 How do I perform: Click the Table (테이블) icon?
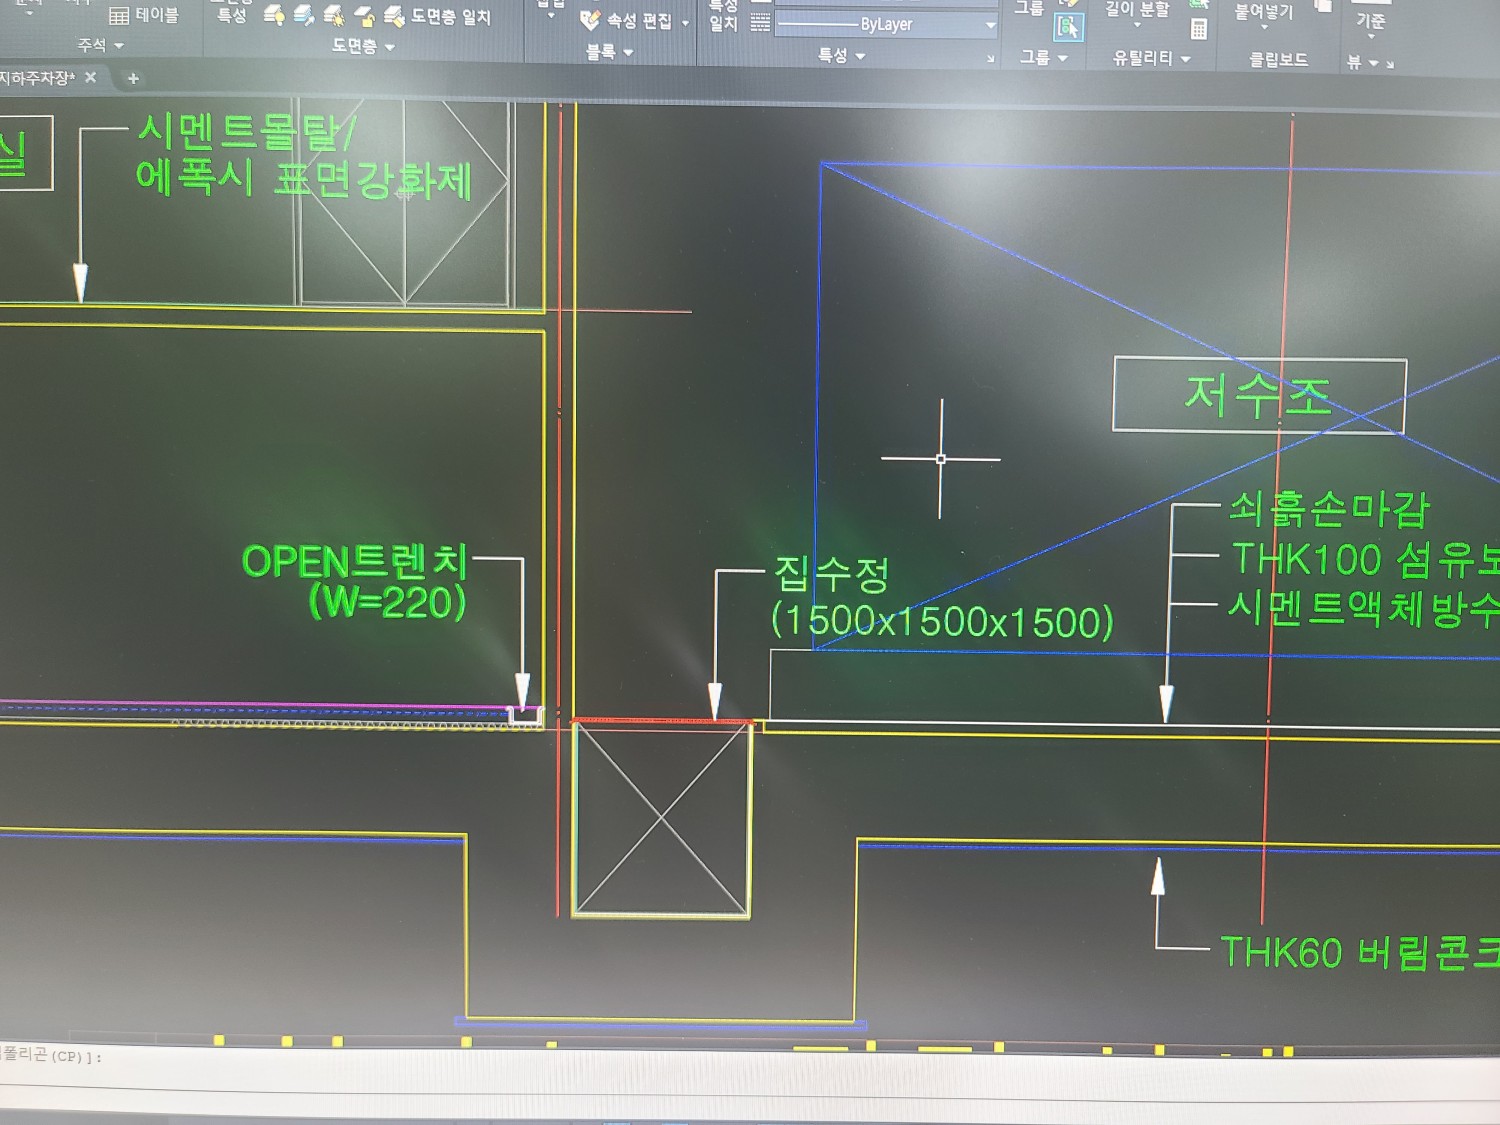(120, 16)
